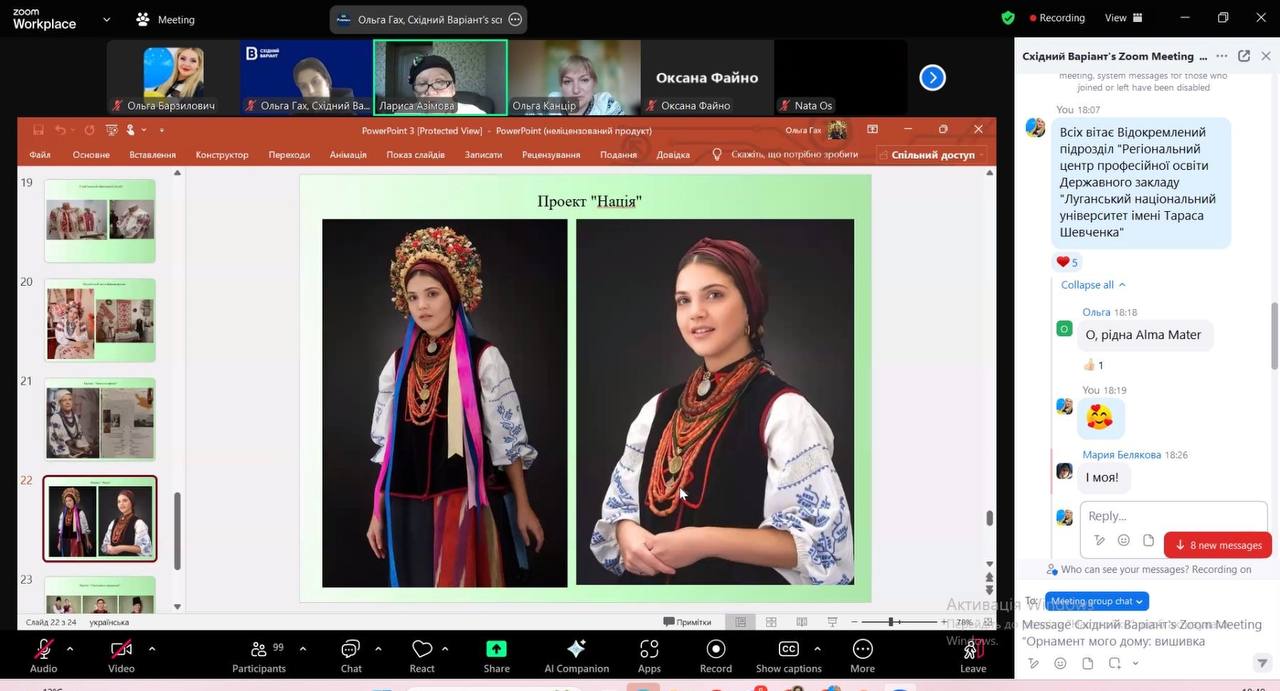Open the Participants panel
This screenshot has width=1280, height=691.
tap(259, 654)
